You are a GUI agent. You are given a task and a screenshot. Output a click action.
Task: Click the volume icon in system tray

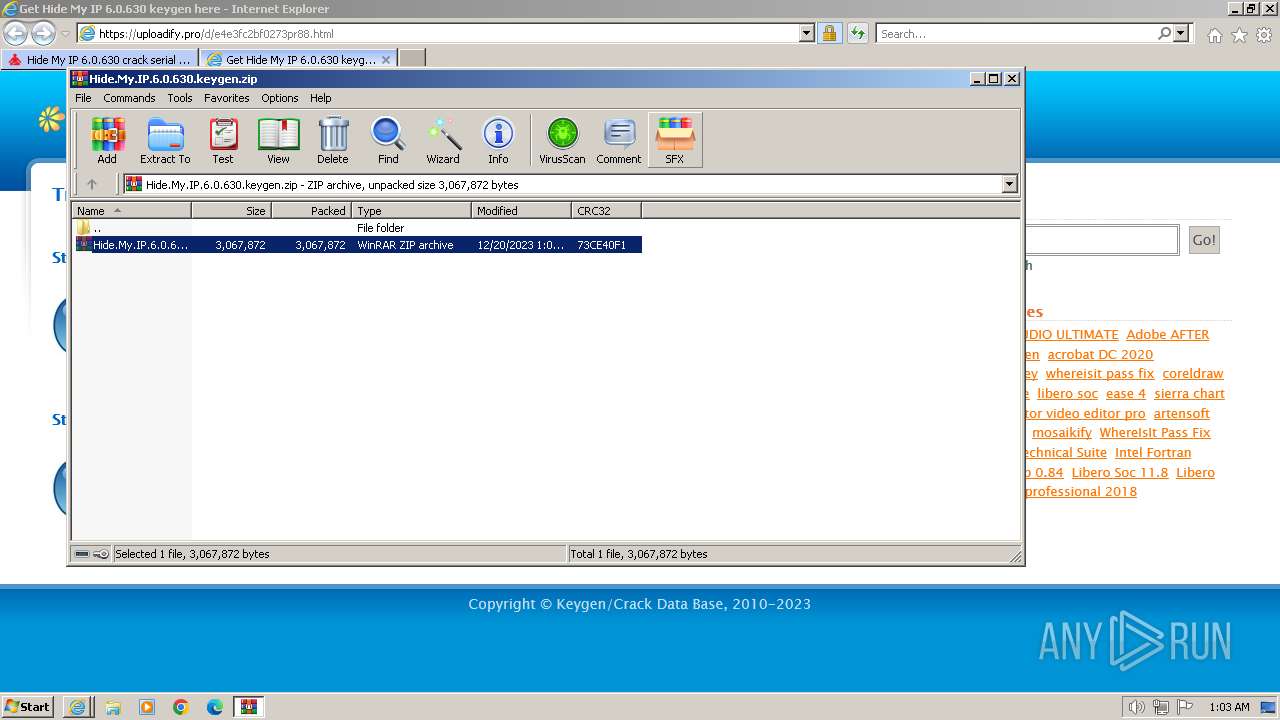pos(1136,707)
